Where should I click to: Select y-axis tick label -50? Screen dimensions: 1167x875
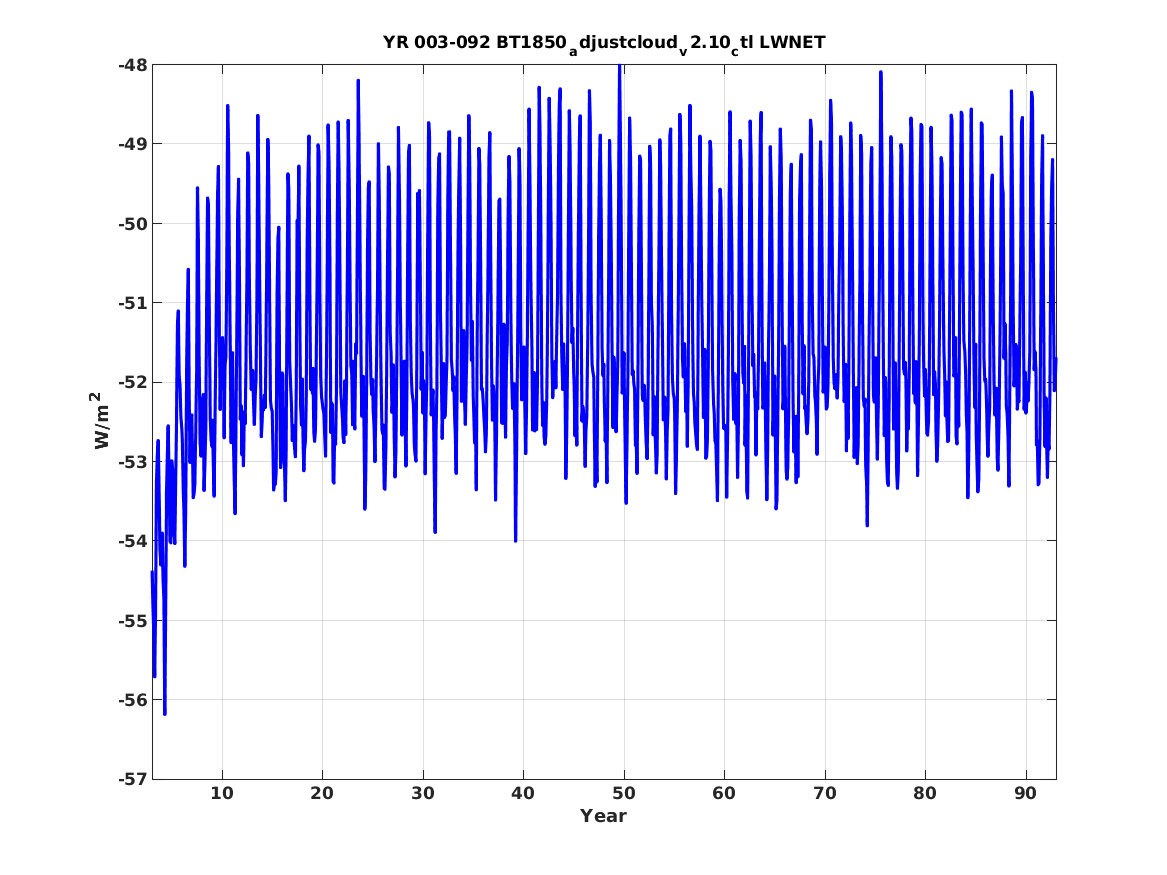click(133, 223)
